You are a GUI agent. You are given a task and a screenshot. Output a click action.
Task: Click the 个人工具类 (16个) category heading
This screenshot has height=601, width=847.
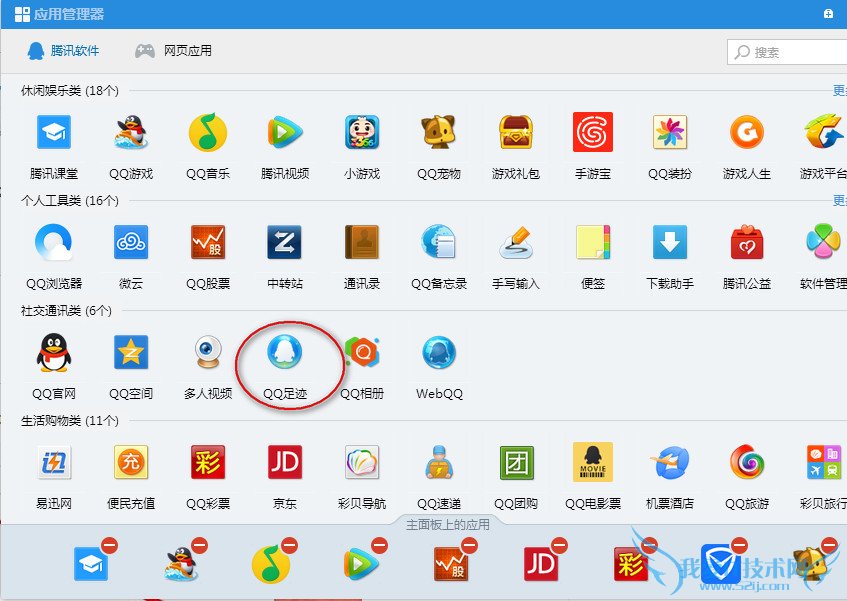click(70, 201)
